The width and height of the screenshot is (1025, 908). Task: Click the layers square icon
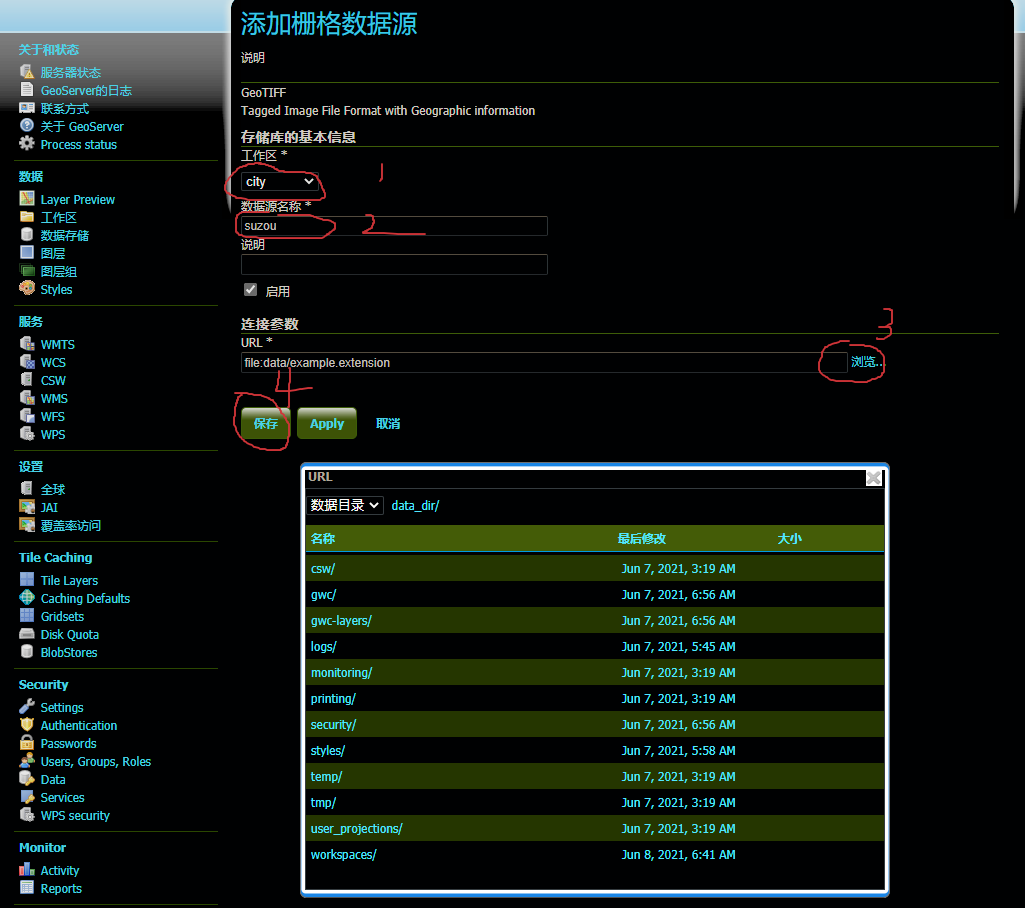[27, 252]
